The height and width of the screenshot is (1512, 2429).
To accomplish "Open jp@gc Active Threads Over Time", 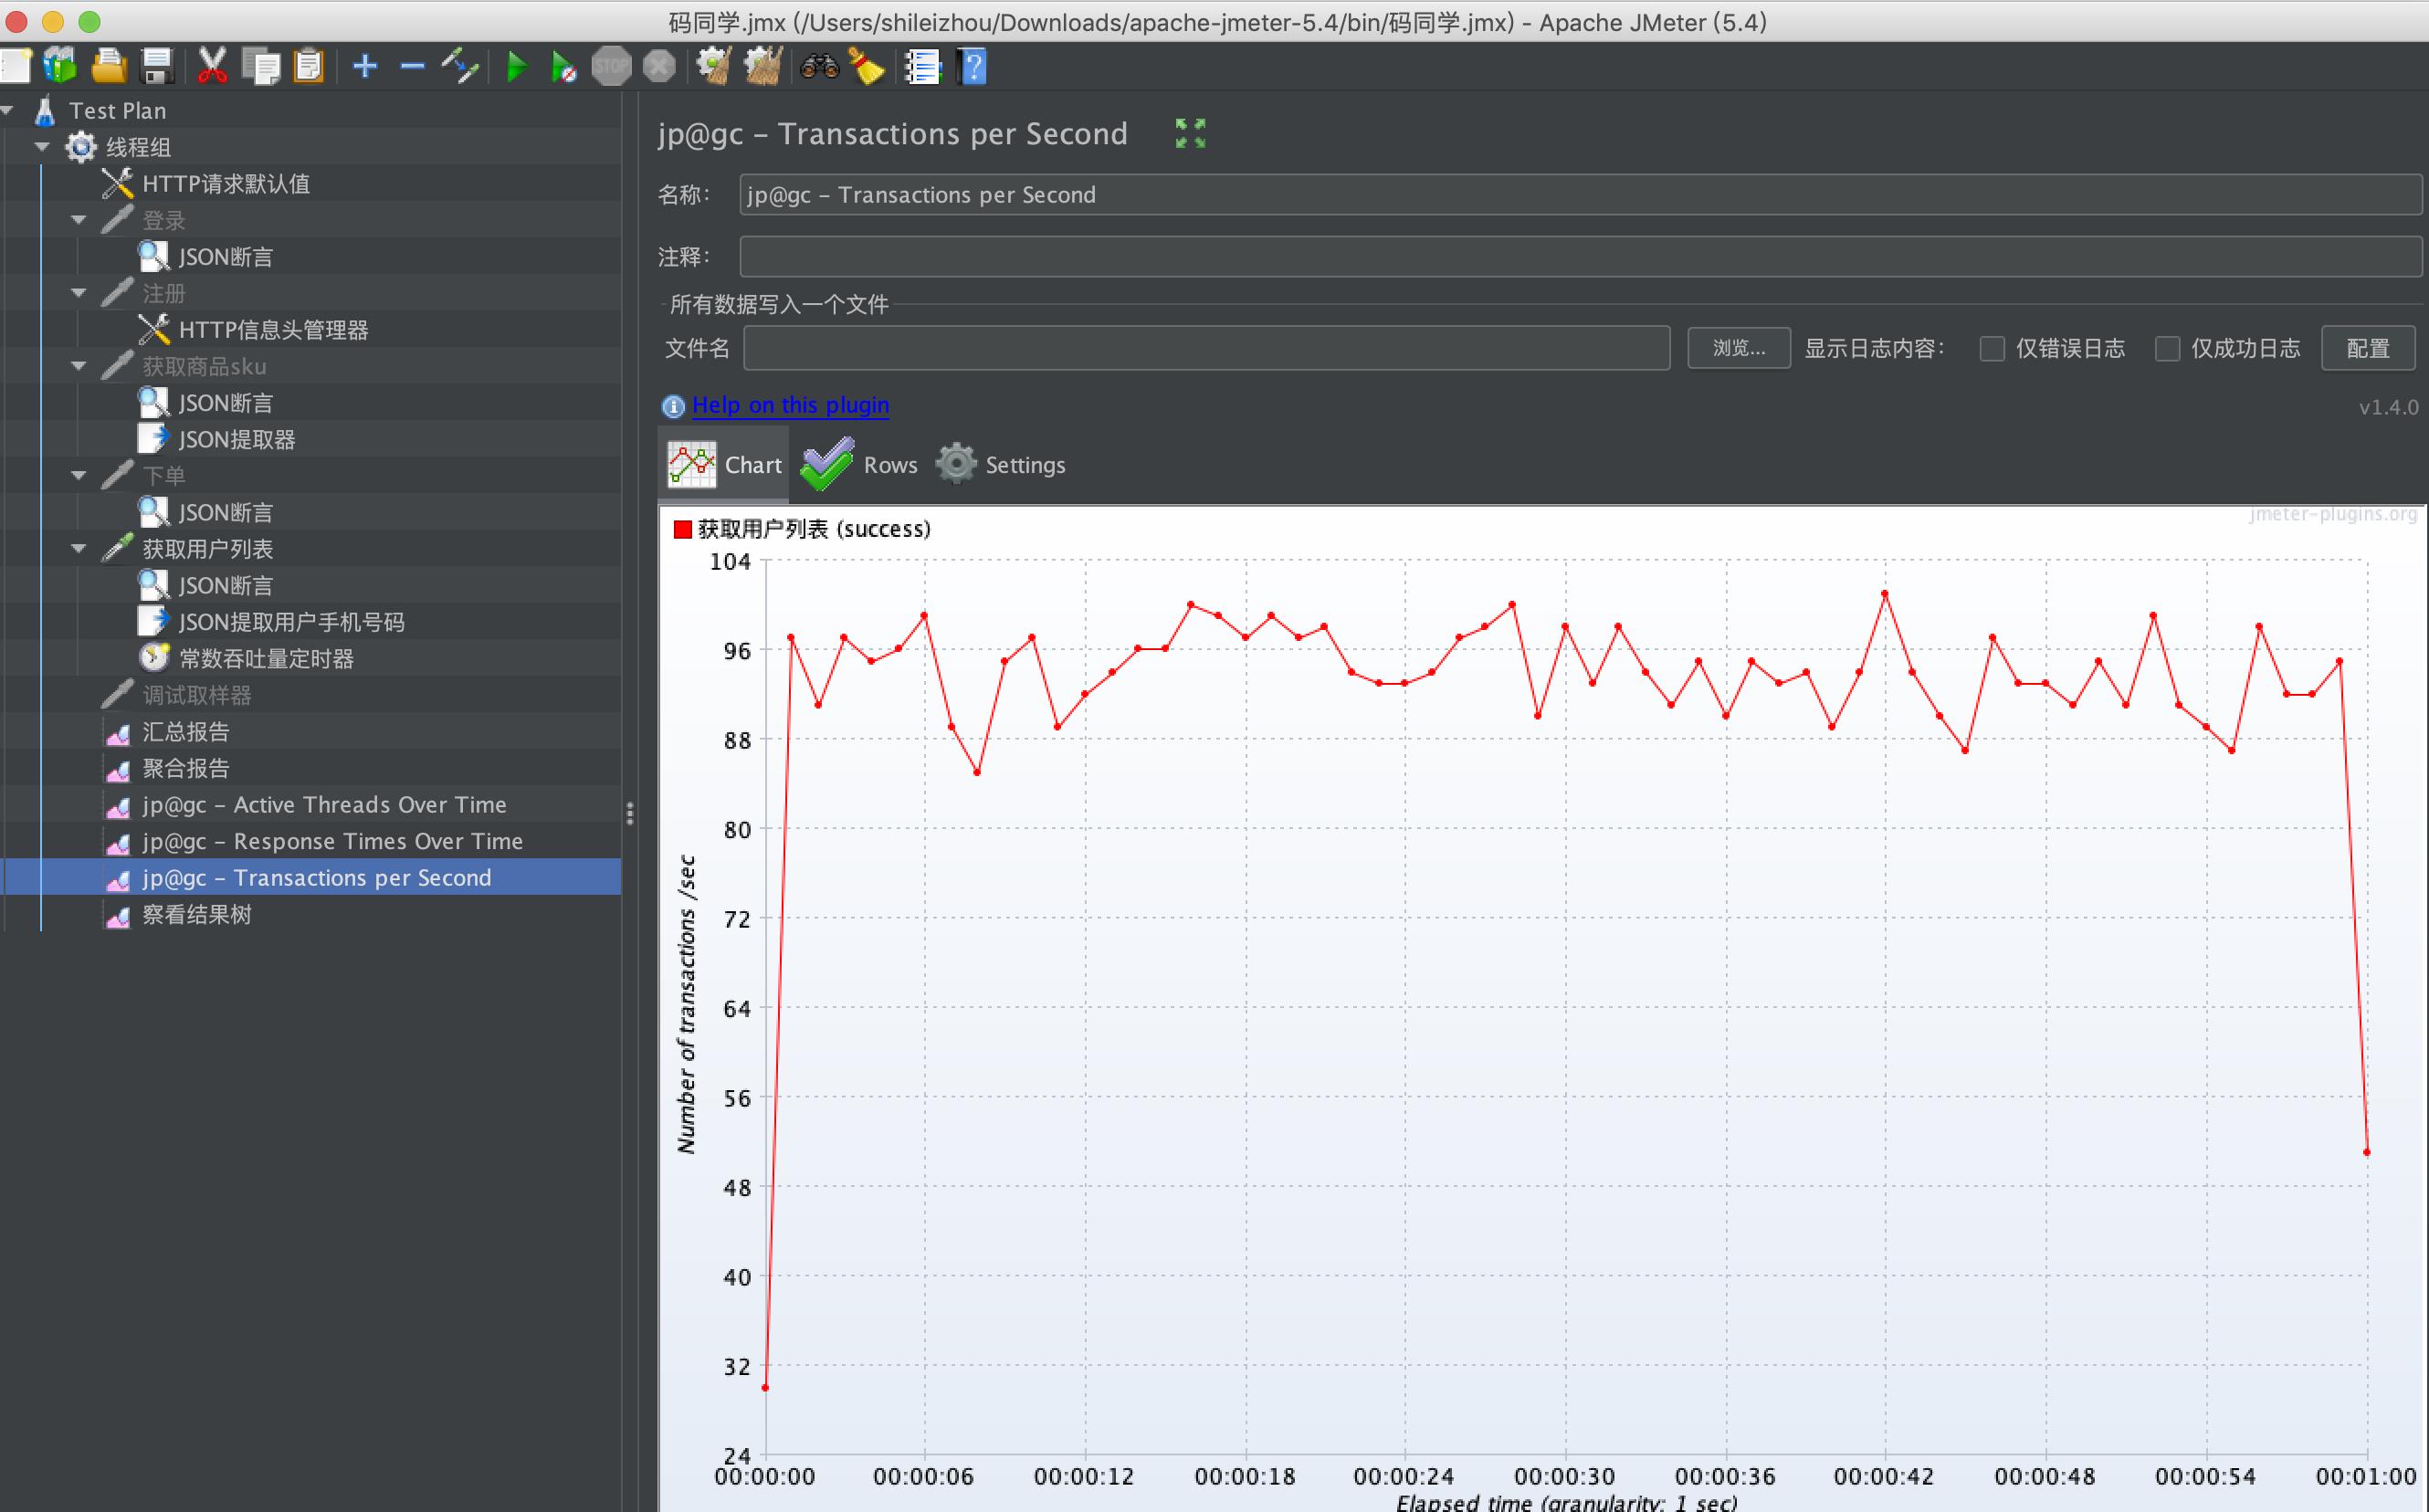I will click(x=324, y=803).
